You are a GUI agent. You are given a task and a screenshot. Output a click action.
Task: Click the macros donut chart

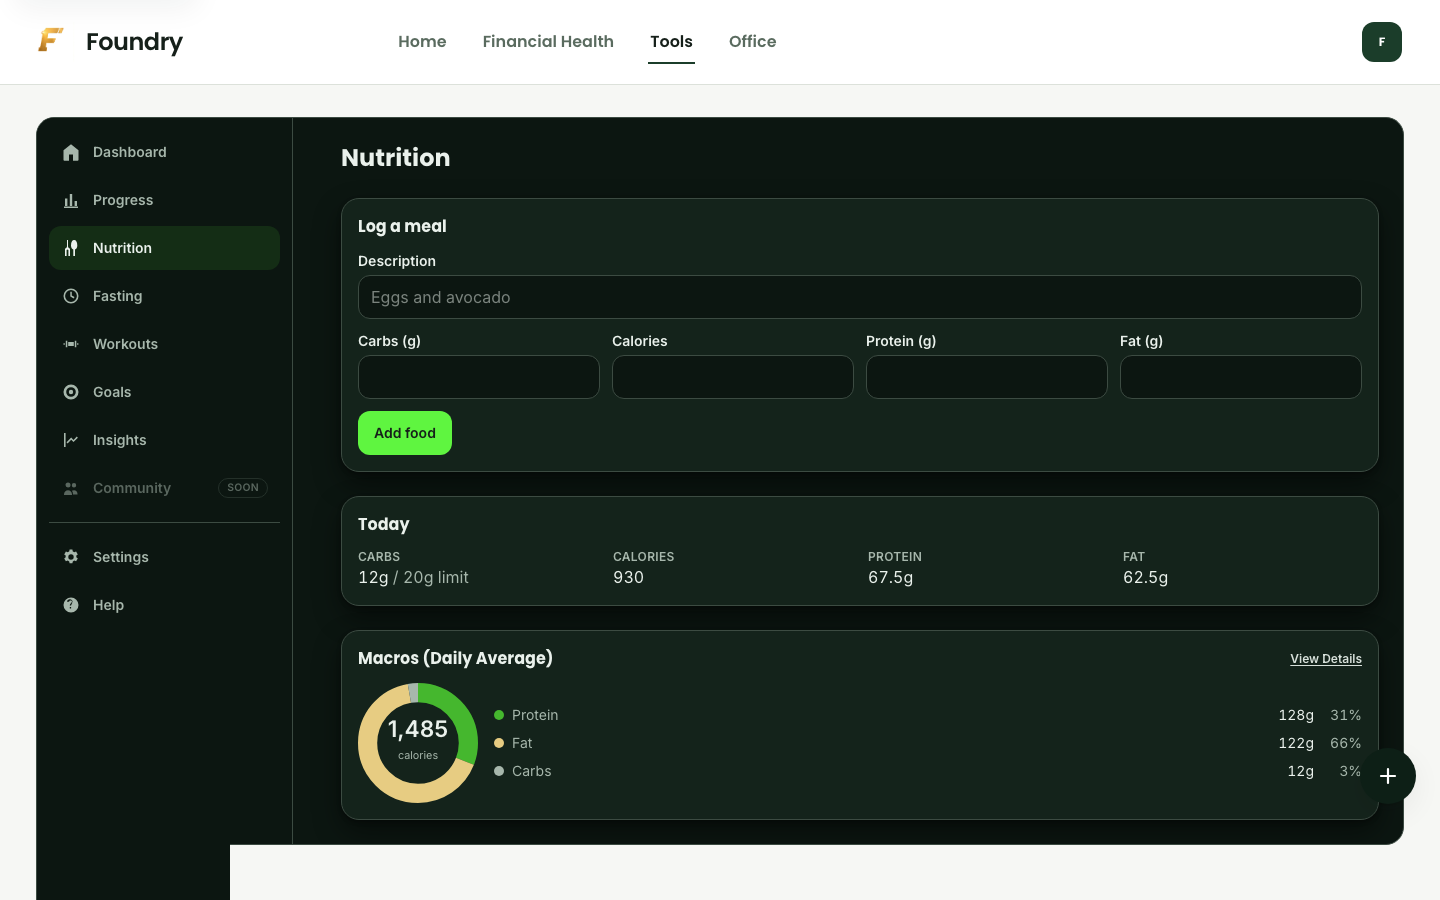pyautogui.click(x=418, y=743)
